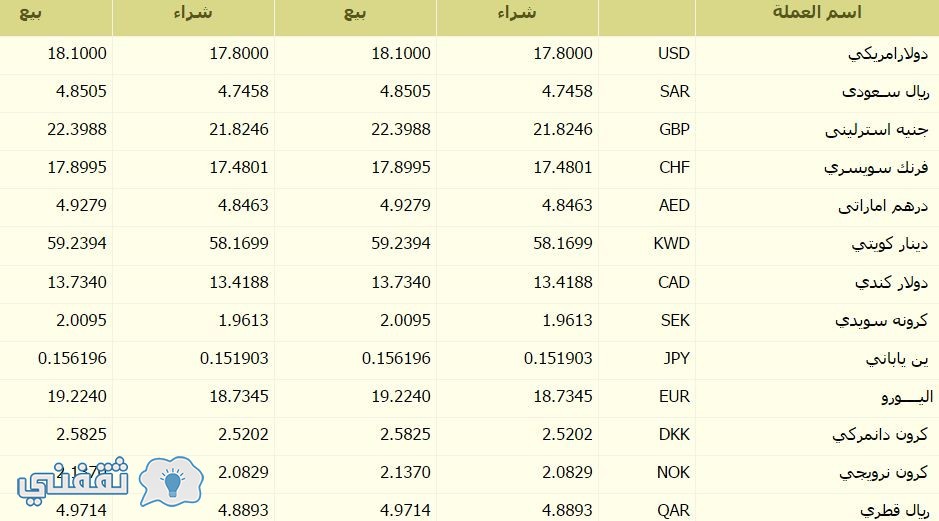Click the دولار كندي currency name
The width and height of the screenshot is (939, 521).
click(892, 283)
